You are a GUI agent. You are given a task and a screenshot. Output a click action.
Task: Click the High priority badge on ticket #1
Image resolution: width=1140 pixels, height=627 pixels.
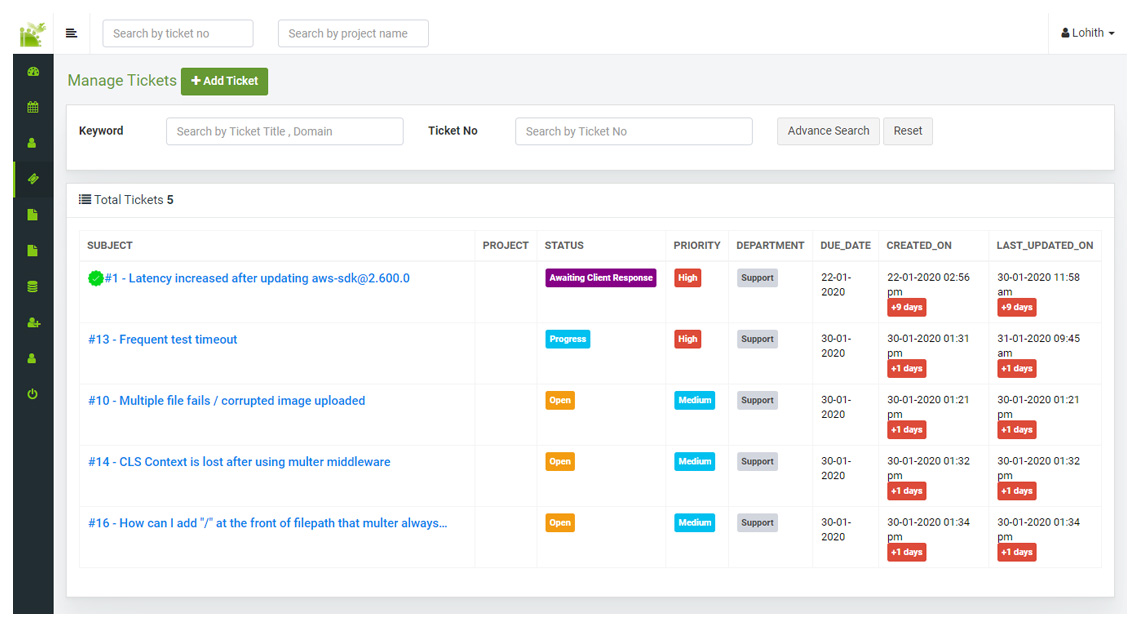click(688, 278)
